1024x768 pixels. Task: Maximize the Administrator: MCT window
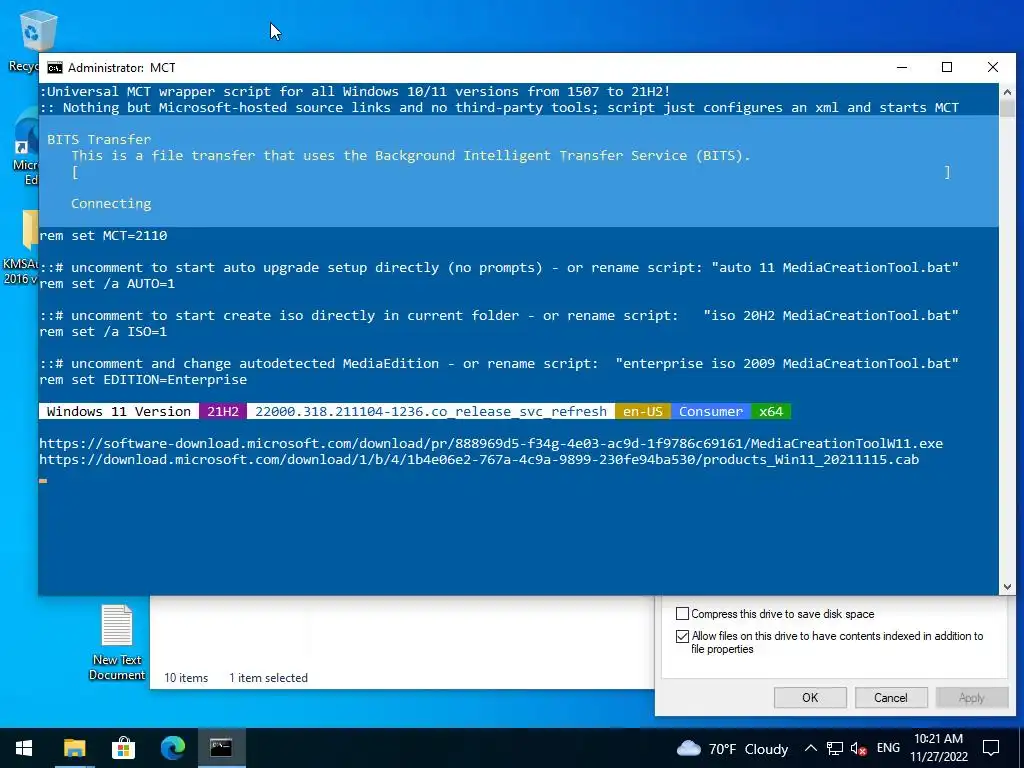[x=947, y=67]
